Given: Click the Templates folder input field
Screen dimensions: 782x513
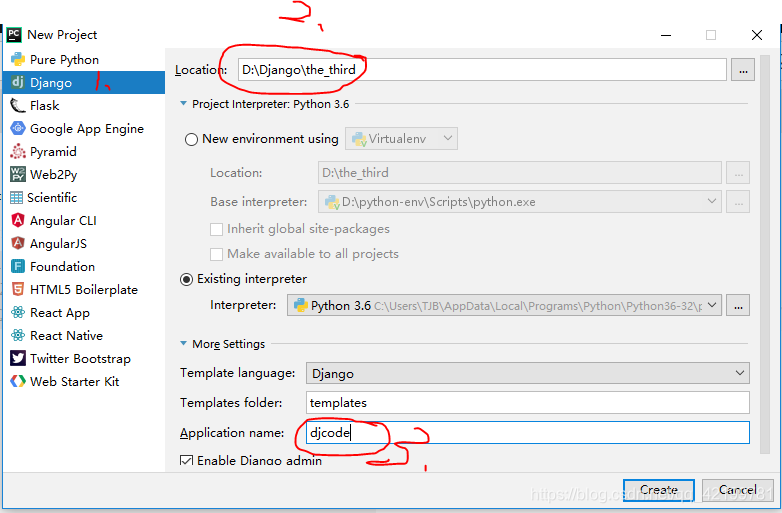Looking at the screenshot, I should pyautogui.click(x=528, y=402).
